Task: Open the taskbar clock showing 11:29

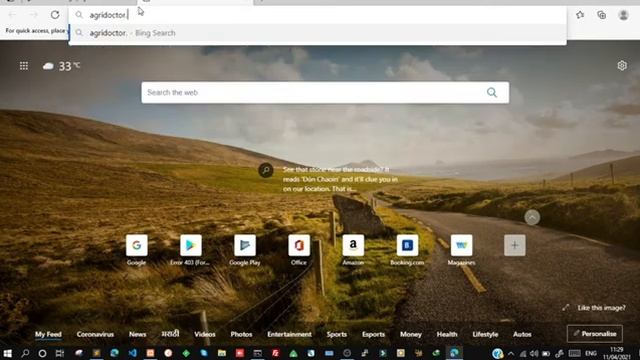Action: coord(617,353)
